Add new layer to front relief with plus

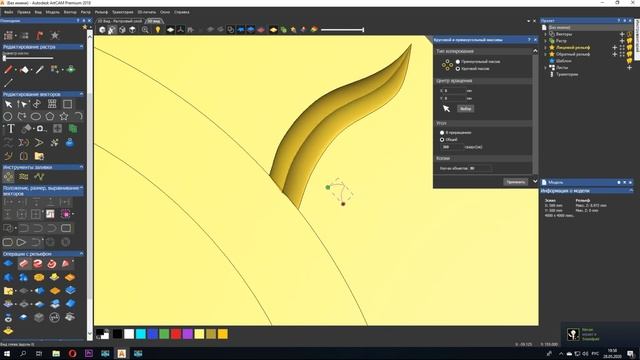pyautogui.click(x=615, y=47)
